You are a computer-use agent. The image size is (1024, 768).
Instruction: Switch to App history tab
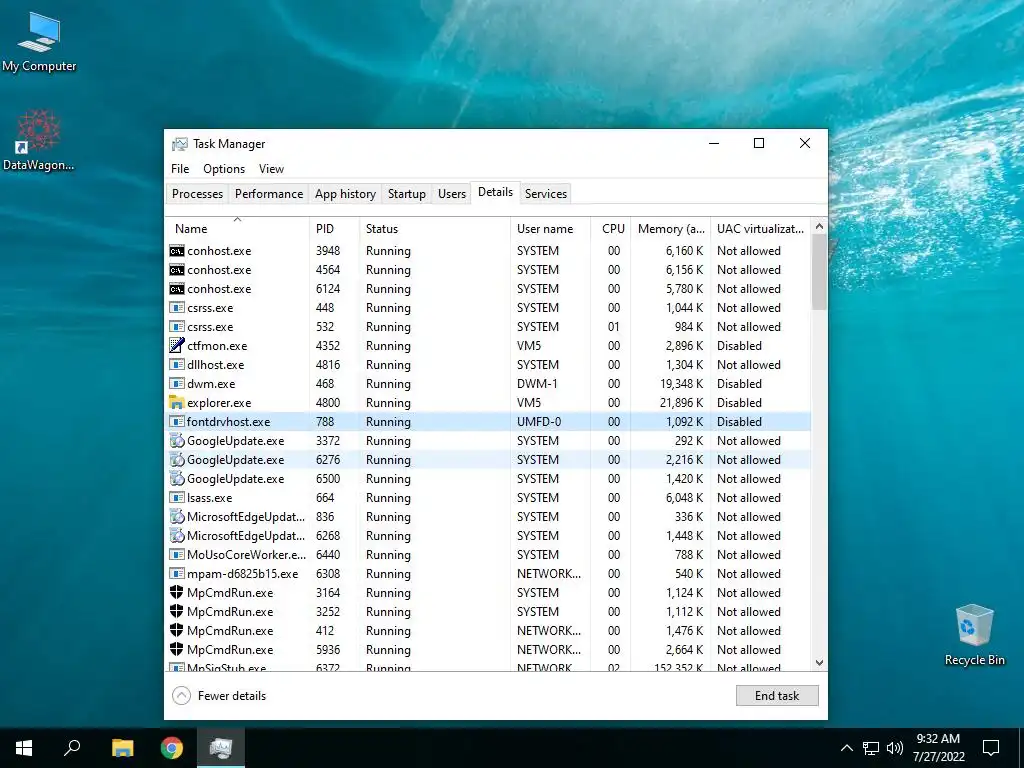pyautogui.click(x=345, y=194)
